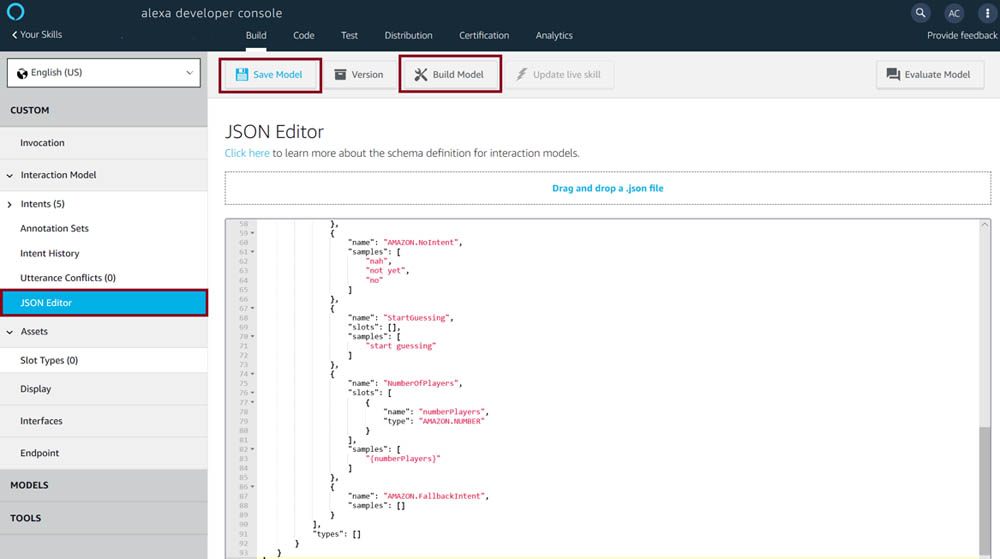Click the "start guessing" sample text
The height and width of the screenshot is (559, 1000).
coord(401,346)
